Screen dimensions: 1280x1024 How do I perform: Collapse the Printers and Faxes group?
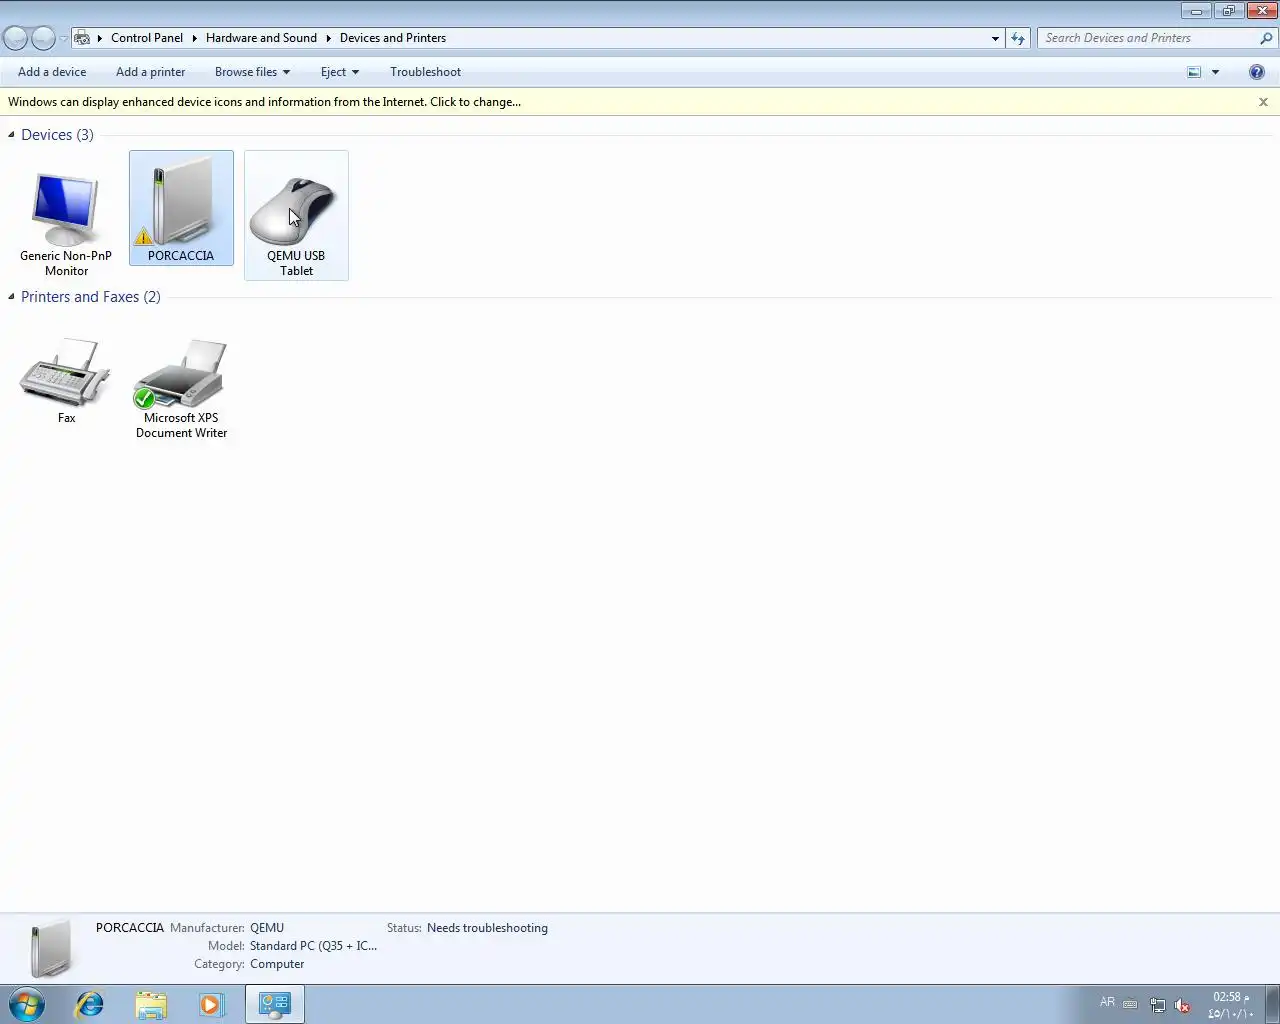(x=11, y=297)
